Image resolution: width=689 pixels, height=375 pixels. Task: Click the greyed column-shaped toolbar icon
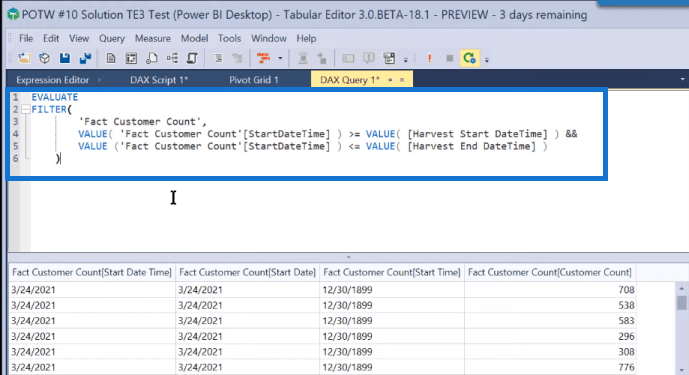(x=303, y=58)
